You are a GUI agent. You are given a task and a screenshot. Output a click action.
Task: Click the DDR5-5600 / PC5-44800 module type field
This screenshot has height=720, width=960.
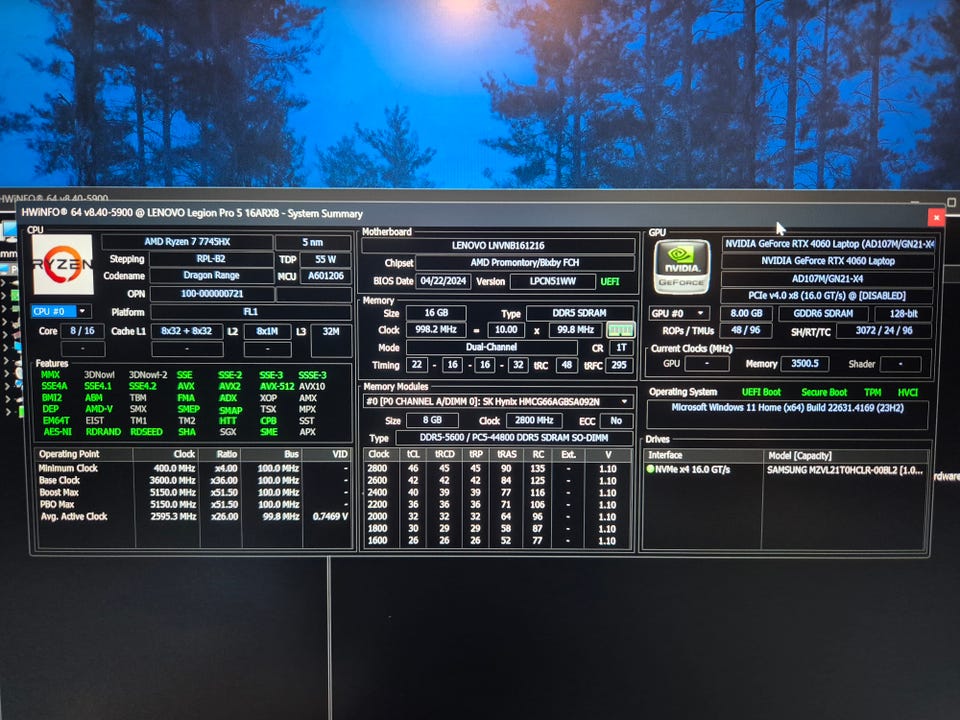point(514,438)
